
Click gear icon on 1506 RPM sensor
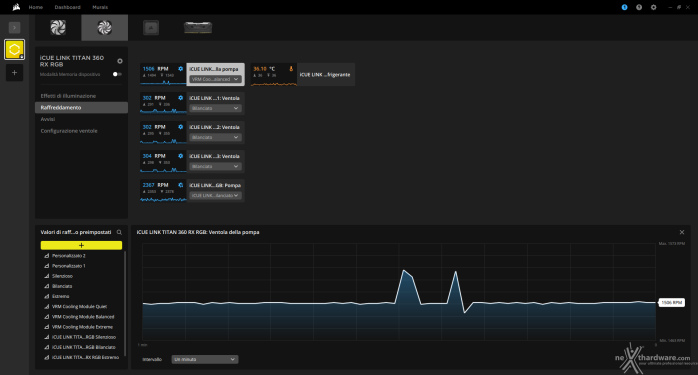point(180,69)
